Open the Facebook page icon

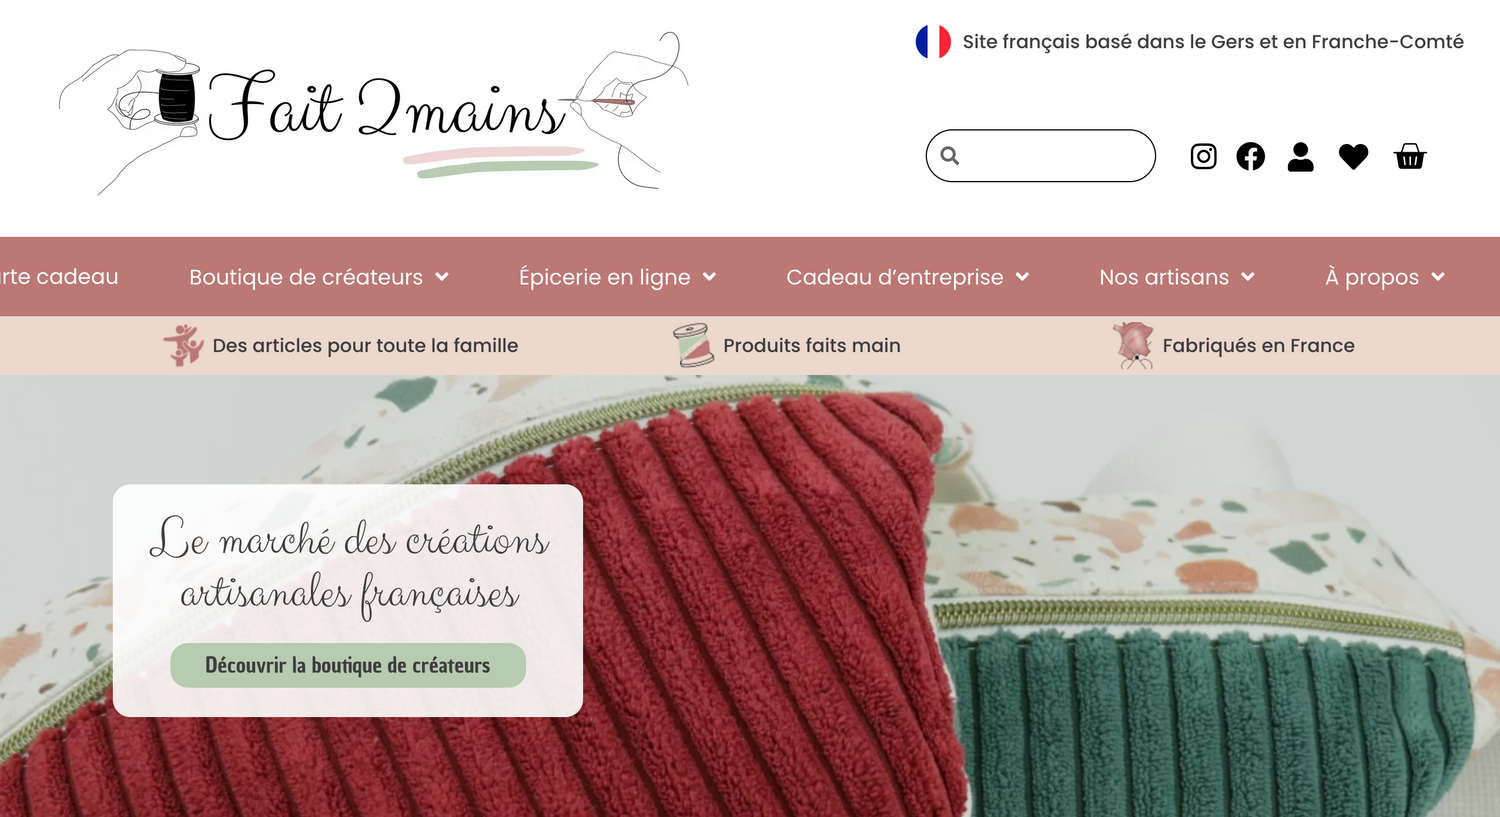(x=1250, y=156)
